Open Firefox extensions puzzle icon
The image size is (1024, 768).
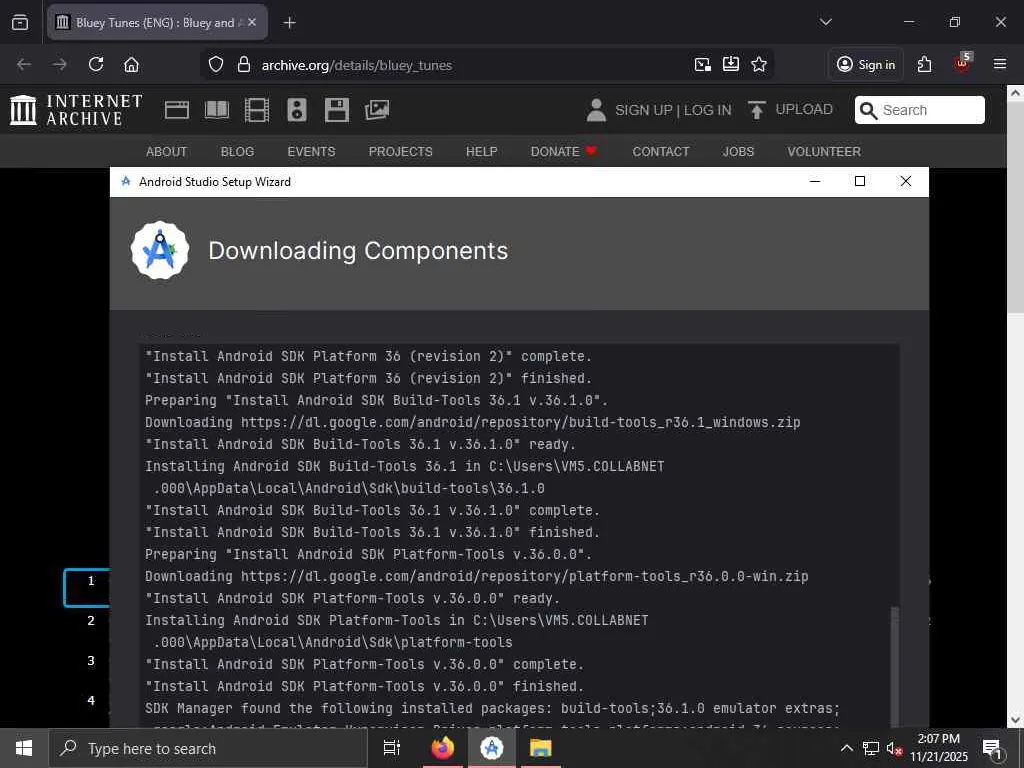(924, 64)
